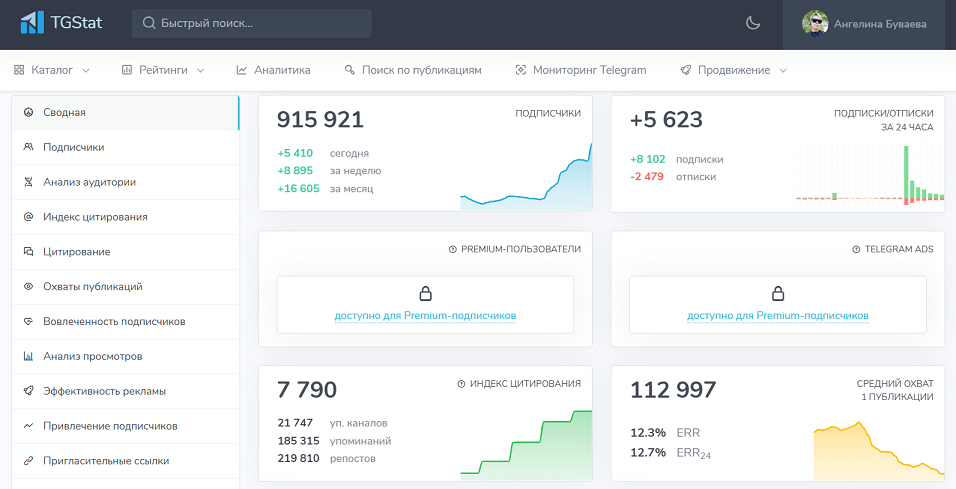Click the eye icon for Охваты публикаций
The height and width of the screenshot is (489, 956).
[x=28, y=287]
